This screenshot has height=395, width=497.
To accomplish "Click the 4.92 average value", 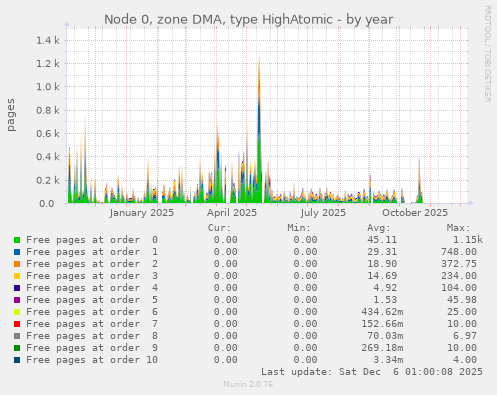I will 385,288.
